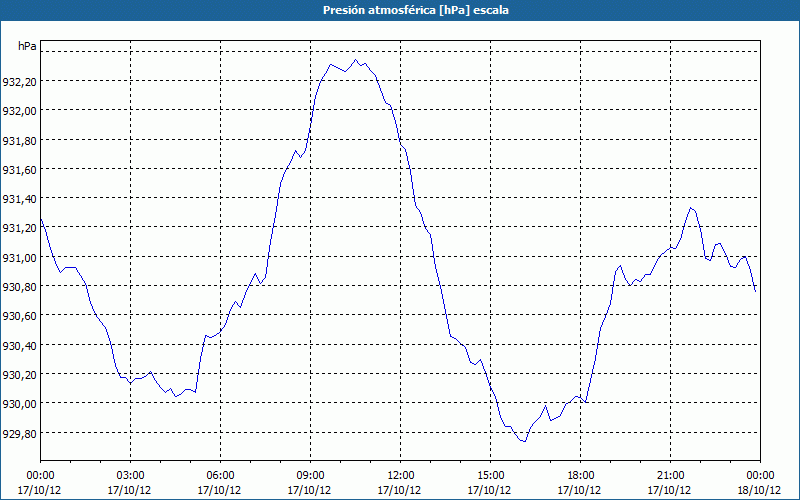Viewport: 800px width, 500px height.
Task: Select the 929,80 axis value
Action: click(x=19, y=433)
